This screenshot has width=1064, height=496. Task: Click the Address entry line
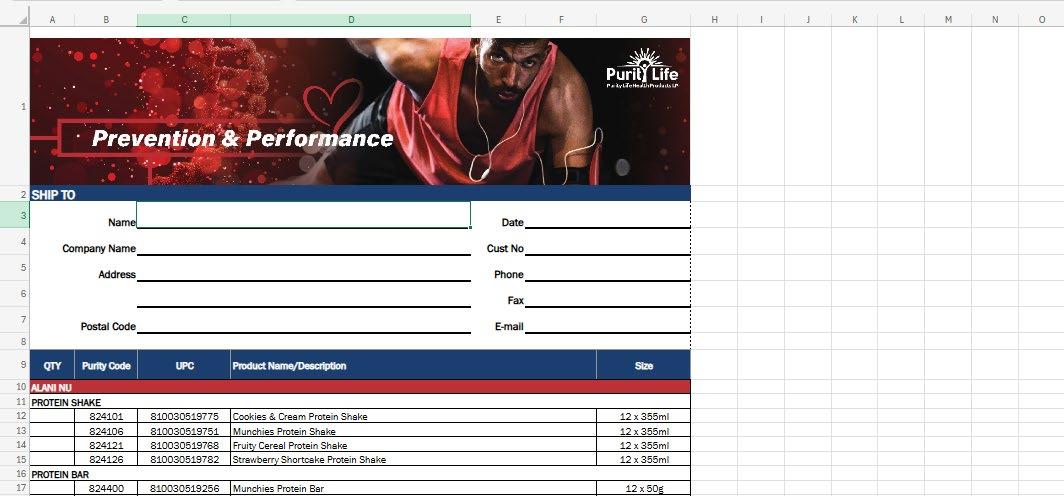point(303,268)
